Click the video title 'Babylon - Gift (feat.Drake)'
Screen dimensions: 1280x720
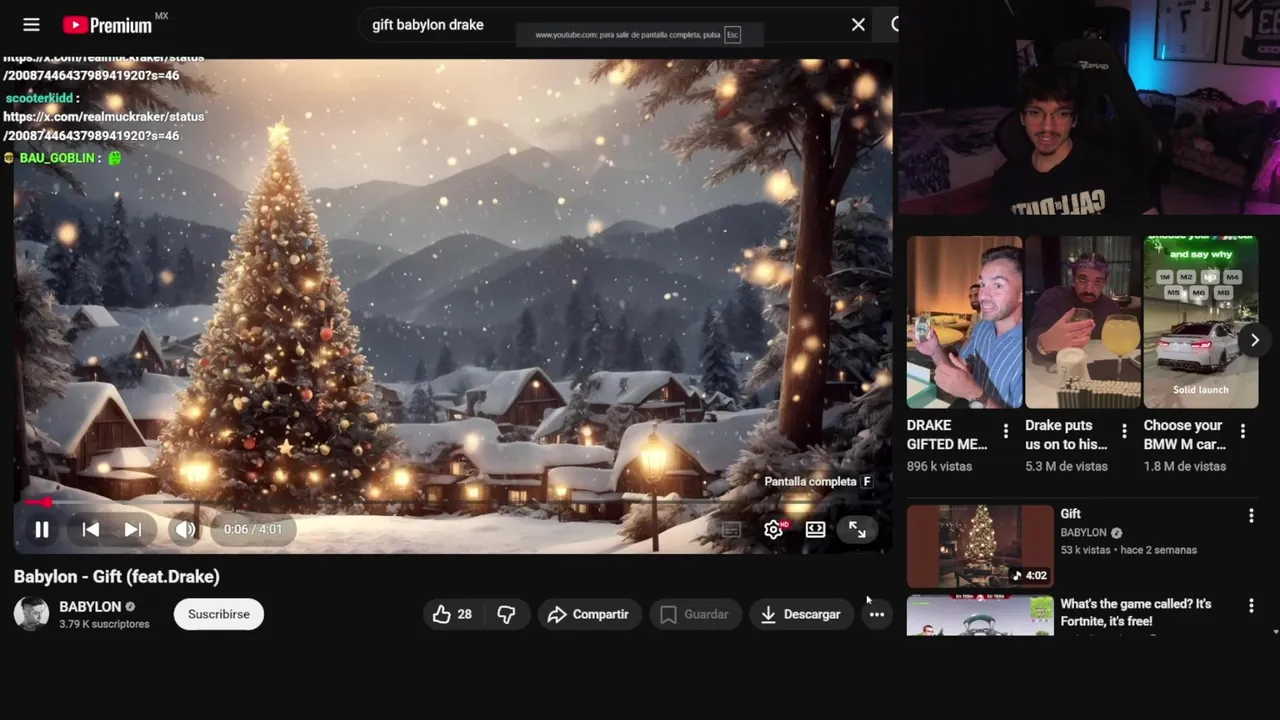click(x=117, y=576)
